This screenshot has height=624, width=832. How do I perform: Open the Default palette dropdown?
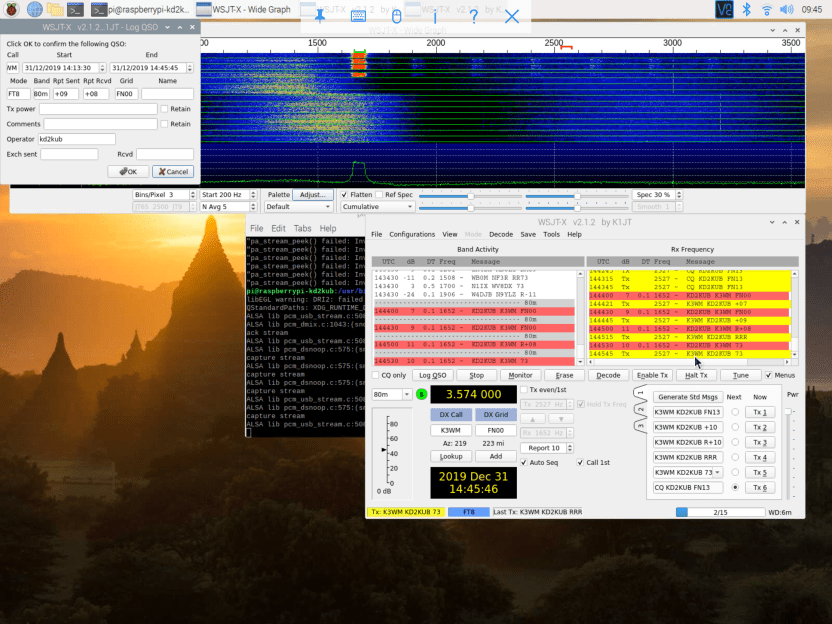click(297, 207)
